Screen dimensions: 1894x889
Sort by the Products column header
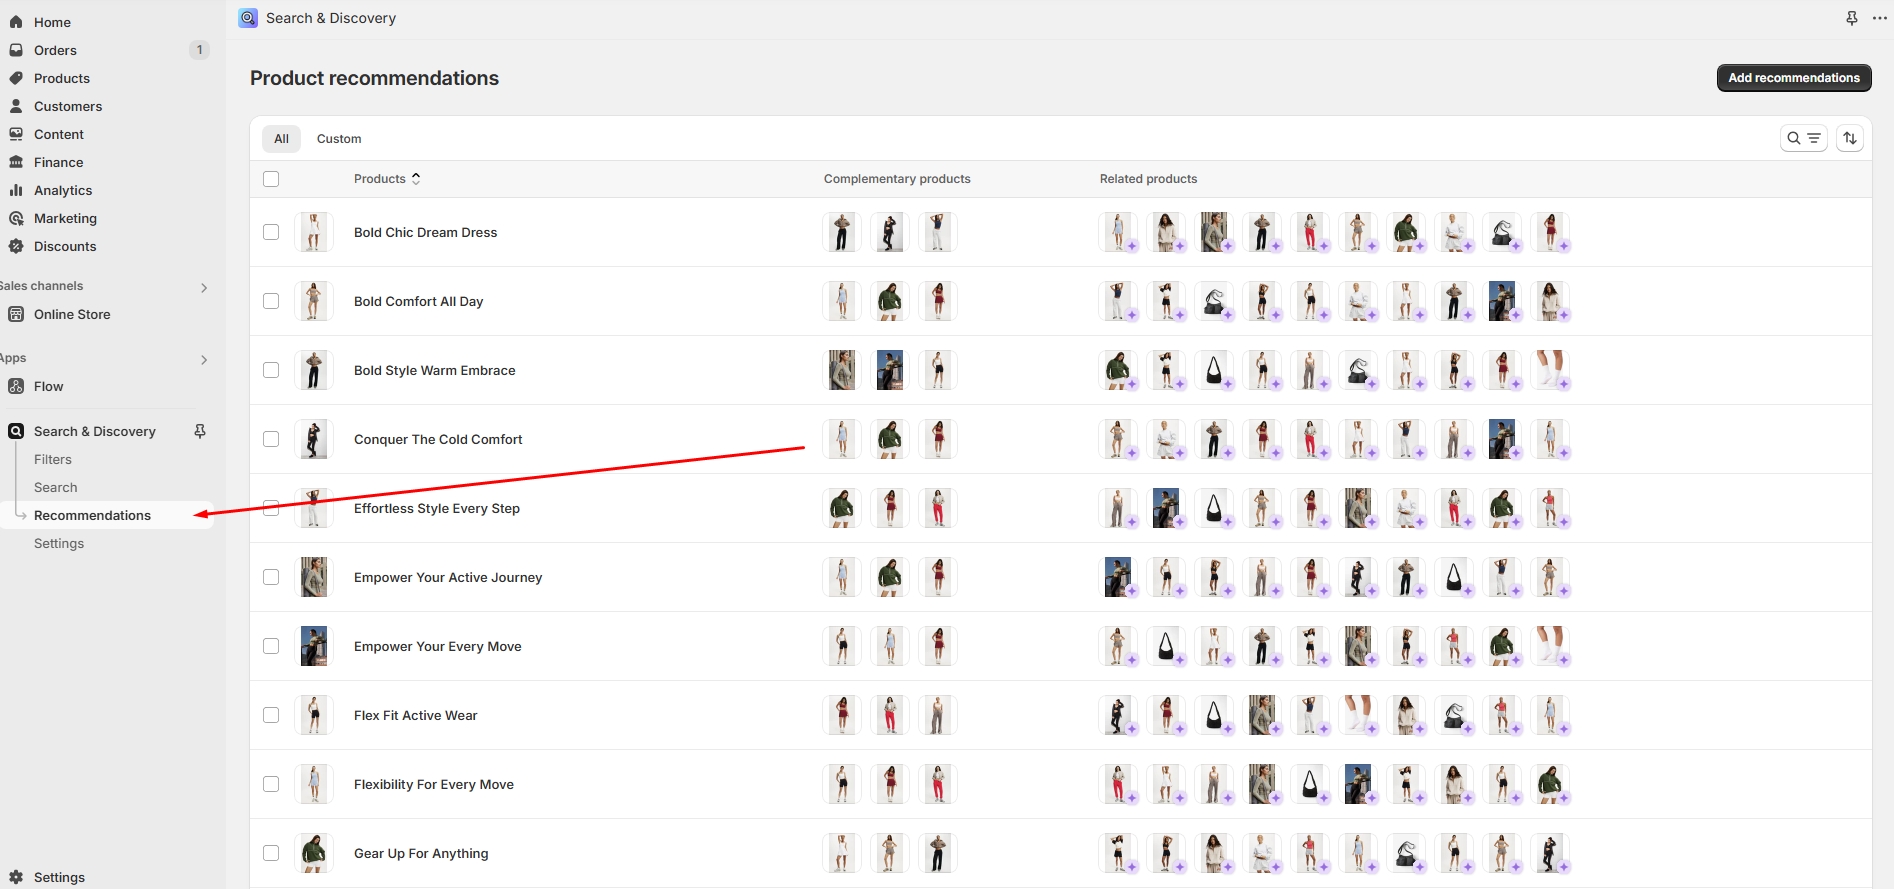(x=386, y=179)
